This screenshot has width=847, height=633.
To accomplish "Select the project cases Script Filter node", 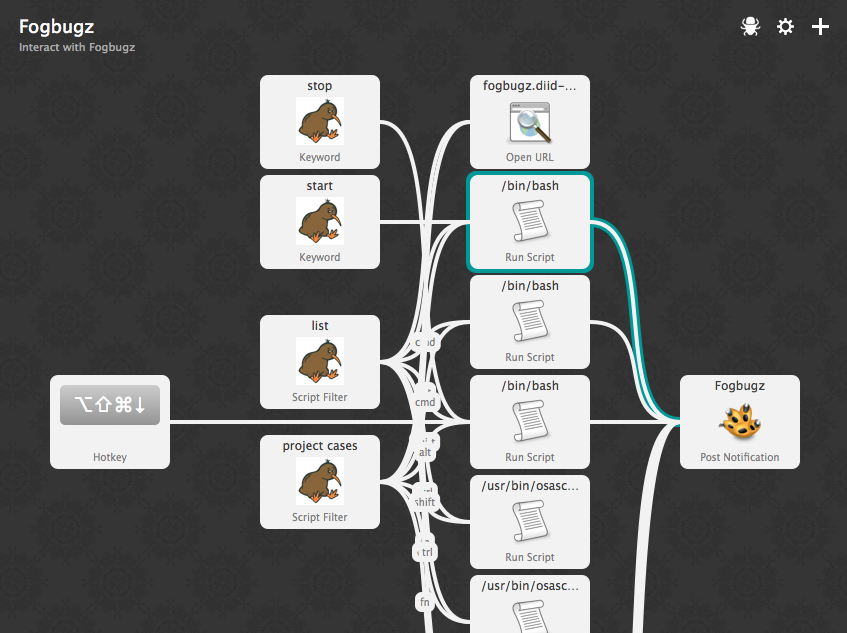I will [320, 482].
